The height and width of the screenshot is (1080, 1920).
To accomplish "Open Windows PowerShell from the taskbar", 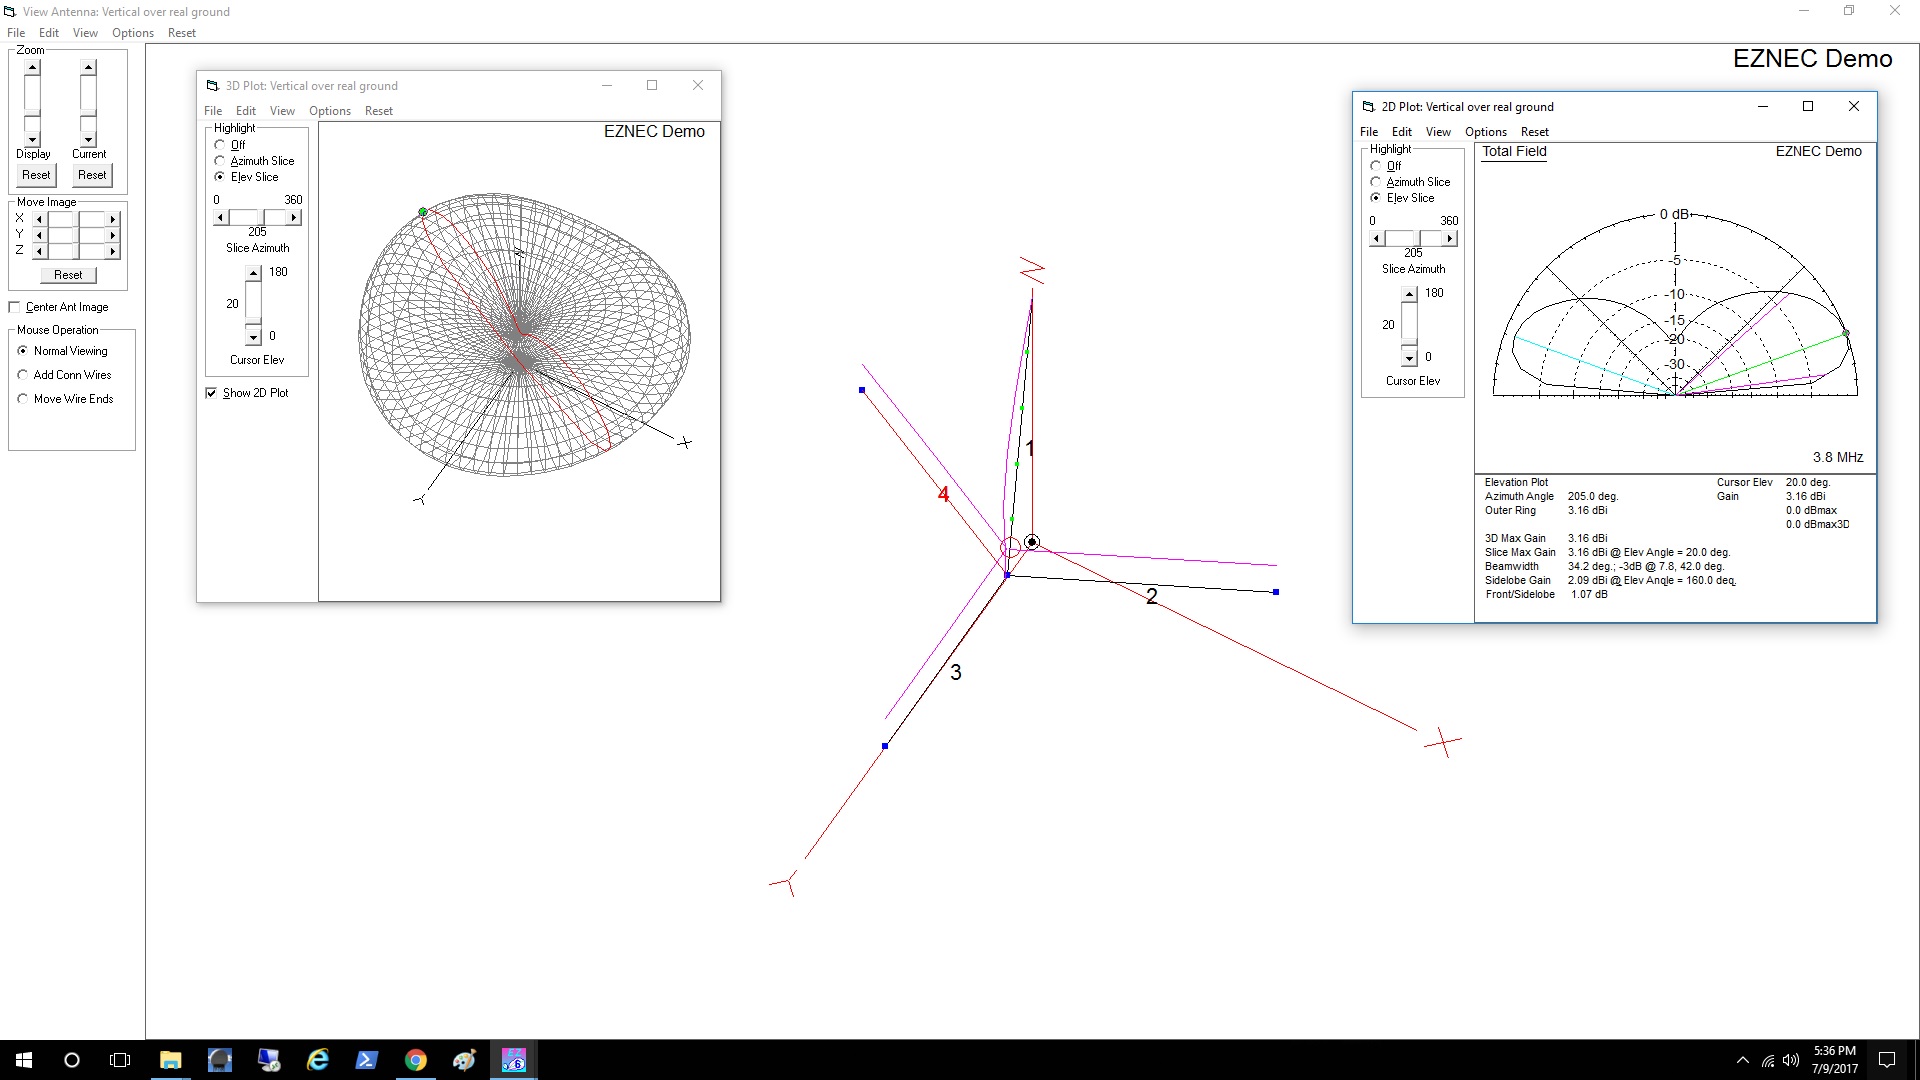I will (x=367, y=1060).
